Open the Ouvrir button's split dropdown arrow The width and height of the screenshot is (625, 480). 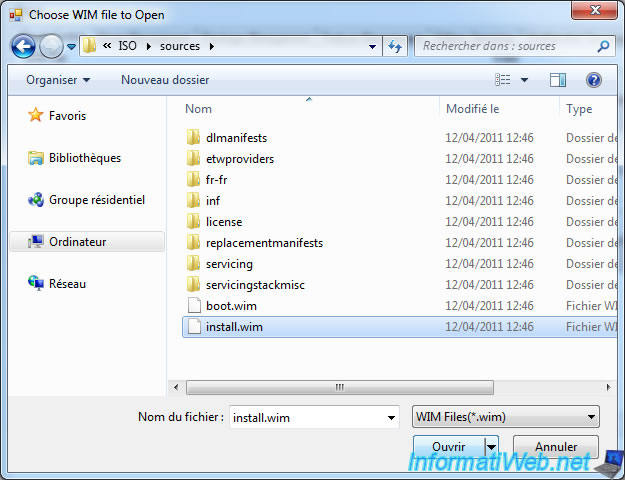[491, 447]
